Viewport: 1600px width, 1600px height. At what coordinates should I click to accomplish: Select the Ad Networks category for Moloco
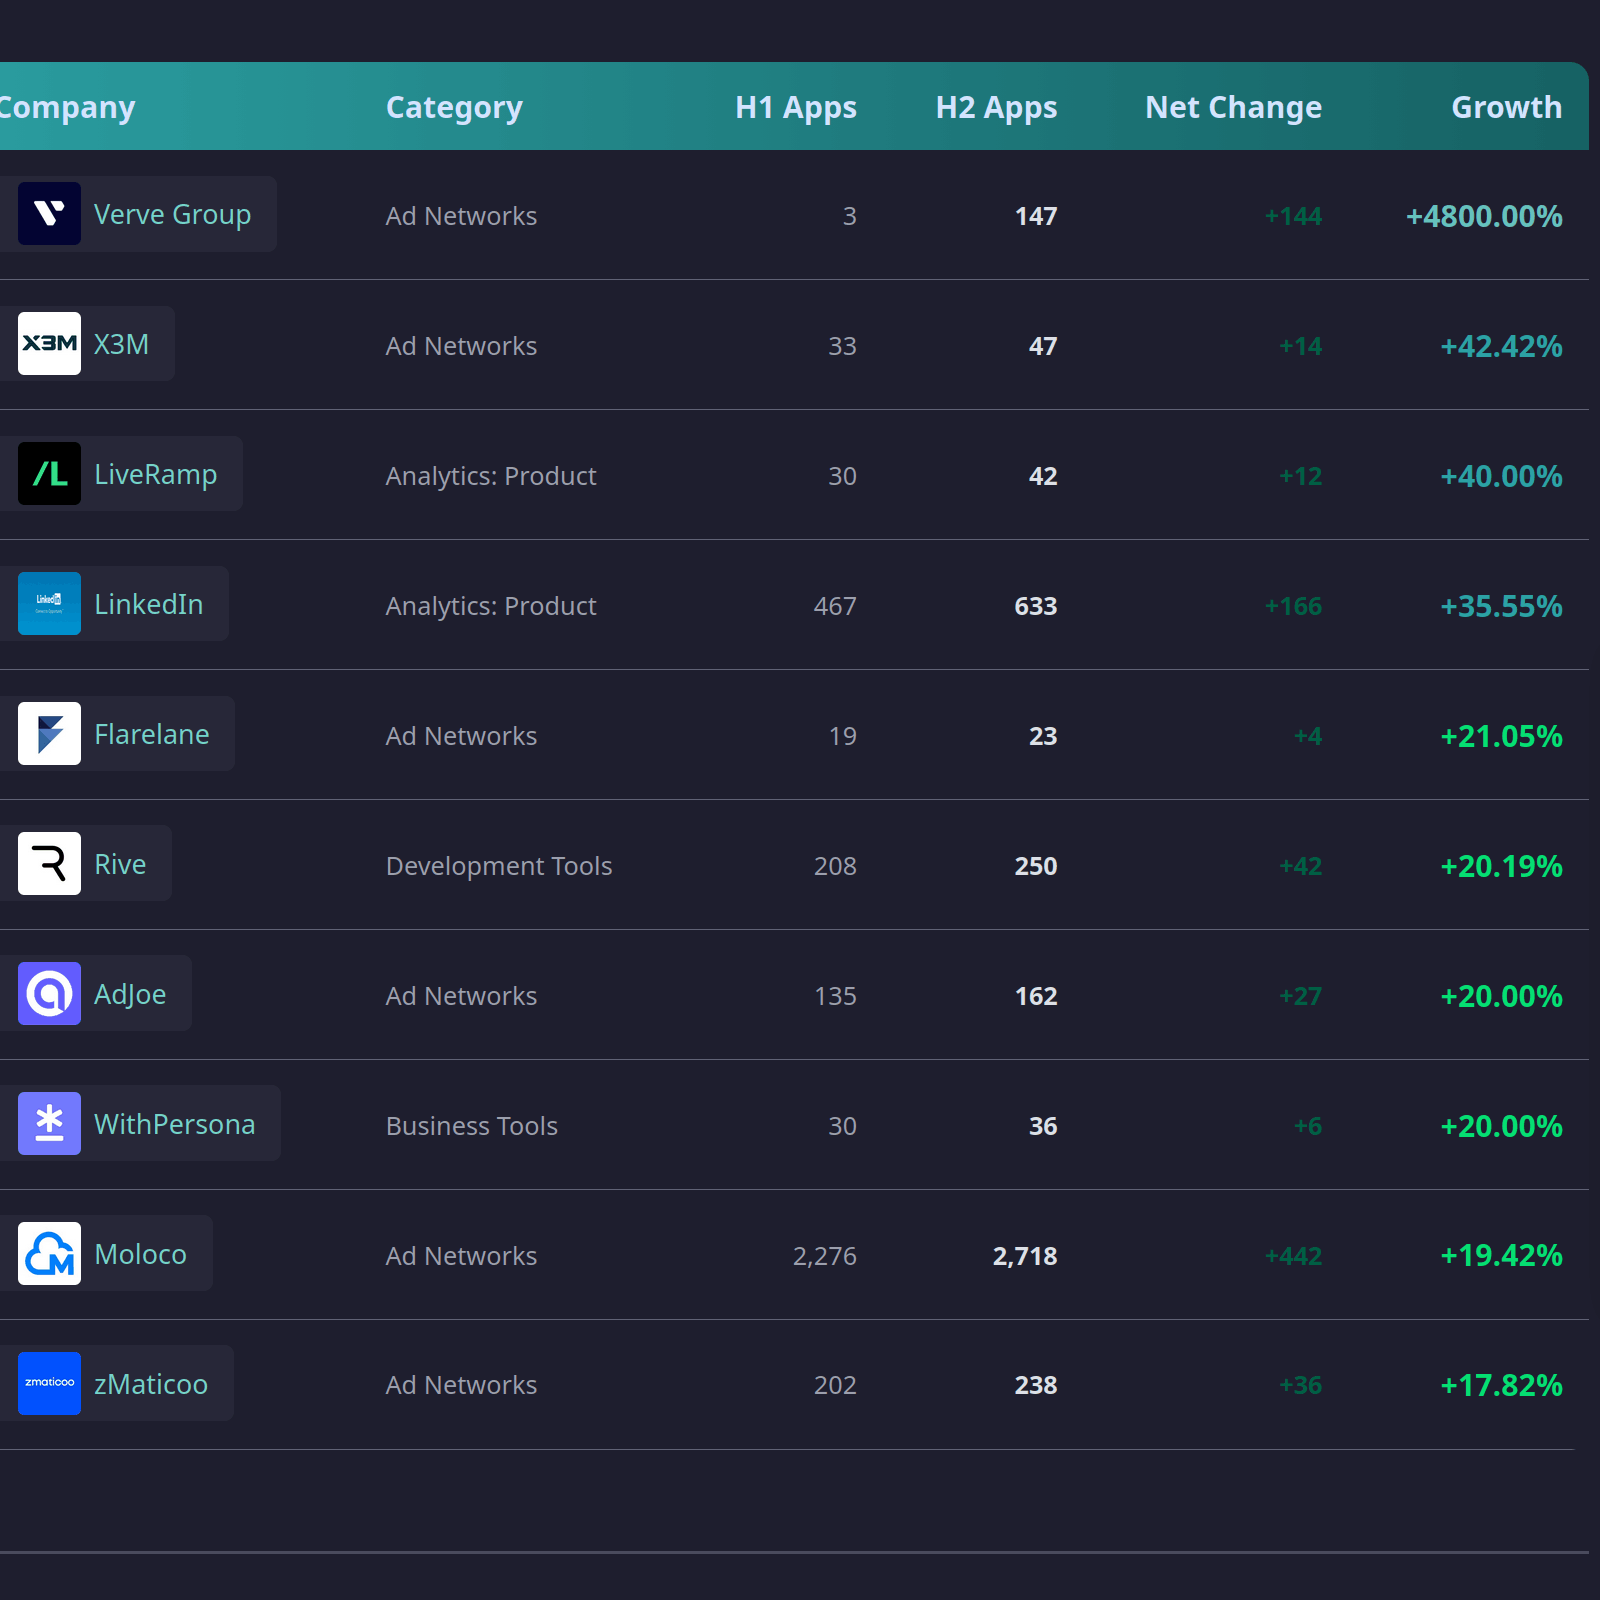pos(461,1255)
